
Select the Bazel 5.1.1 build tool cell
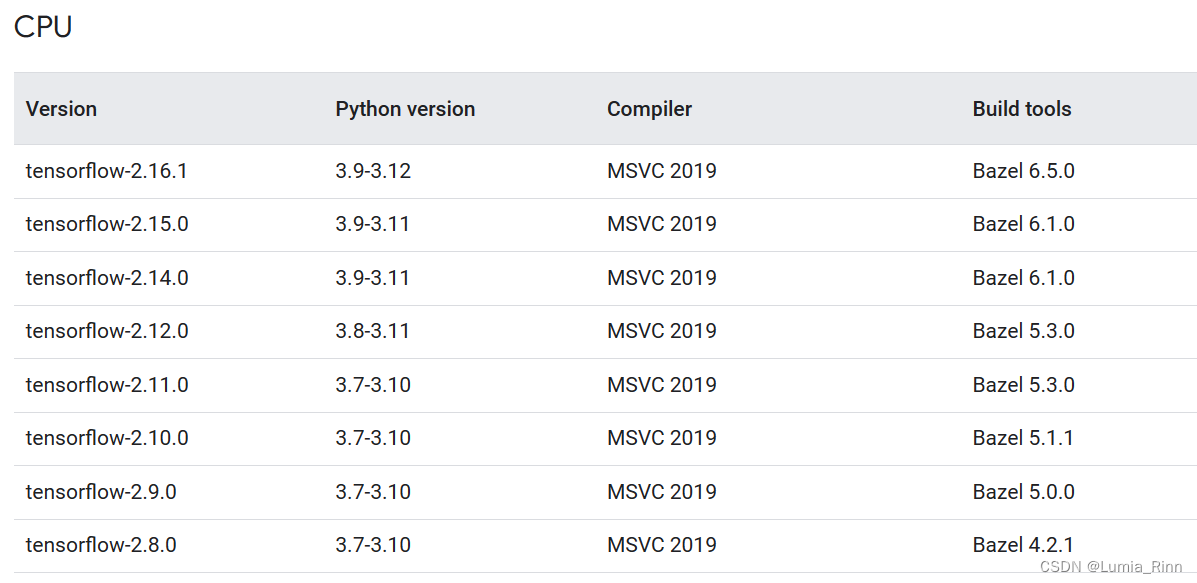(x=1022, y=438)
